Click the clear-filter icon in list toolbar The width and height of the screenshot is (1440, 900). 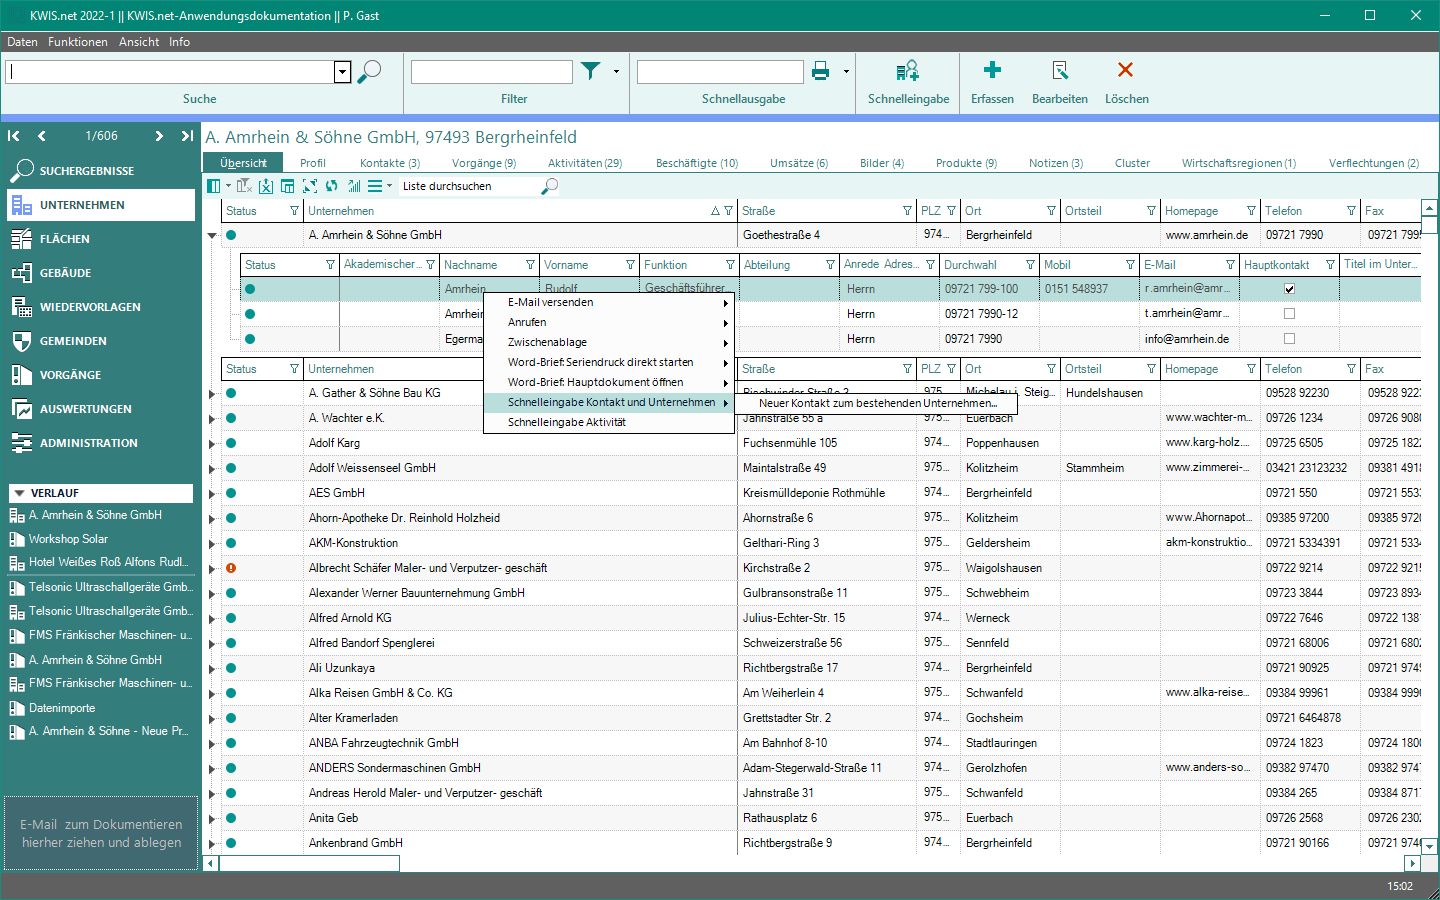[x=244, y=186]
